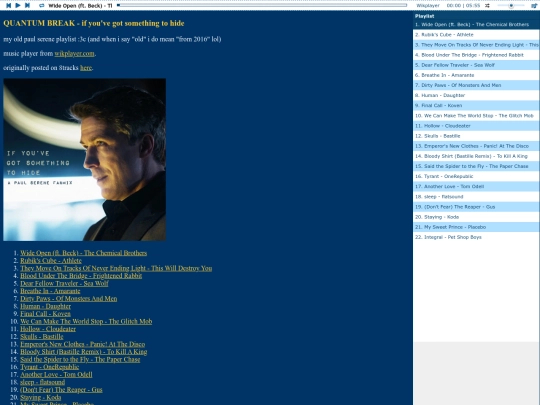Click the now-playing title 'Wide Open (ft. Beck)'
Screen dimensions: 540x405
pyautogui.click(x=80, y=6)
